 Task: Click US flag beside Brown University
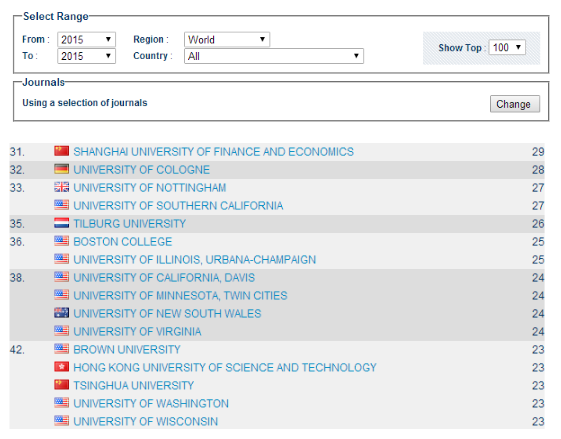coord(62,348)
